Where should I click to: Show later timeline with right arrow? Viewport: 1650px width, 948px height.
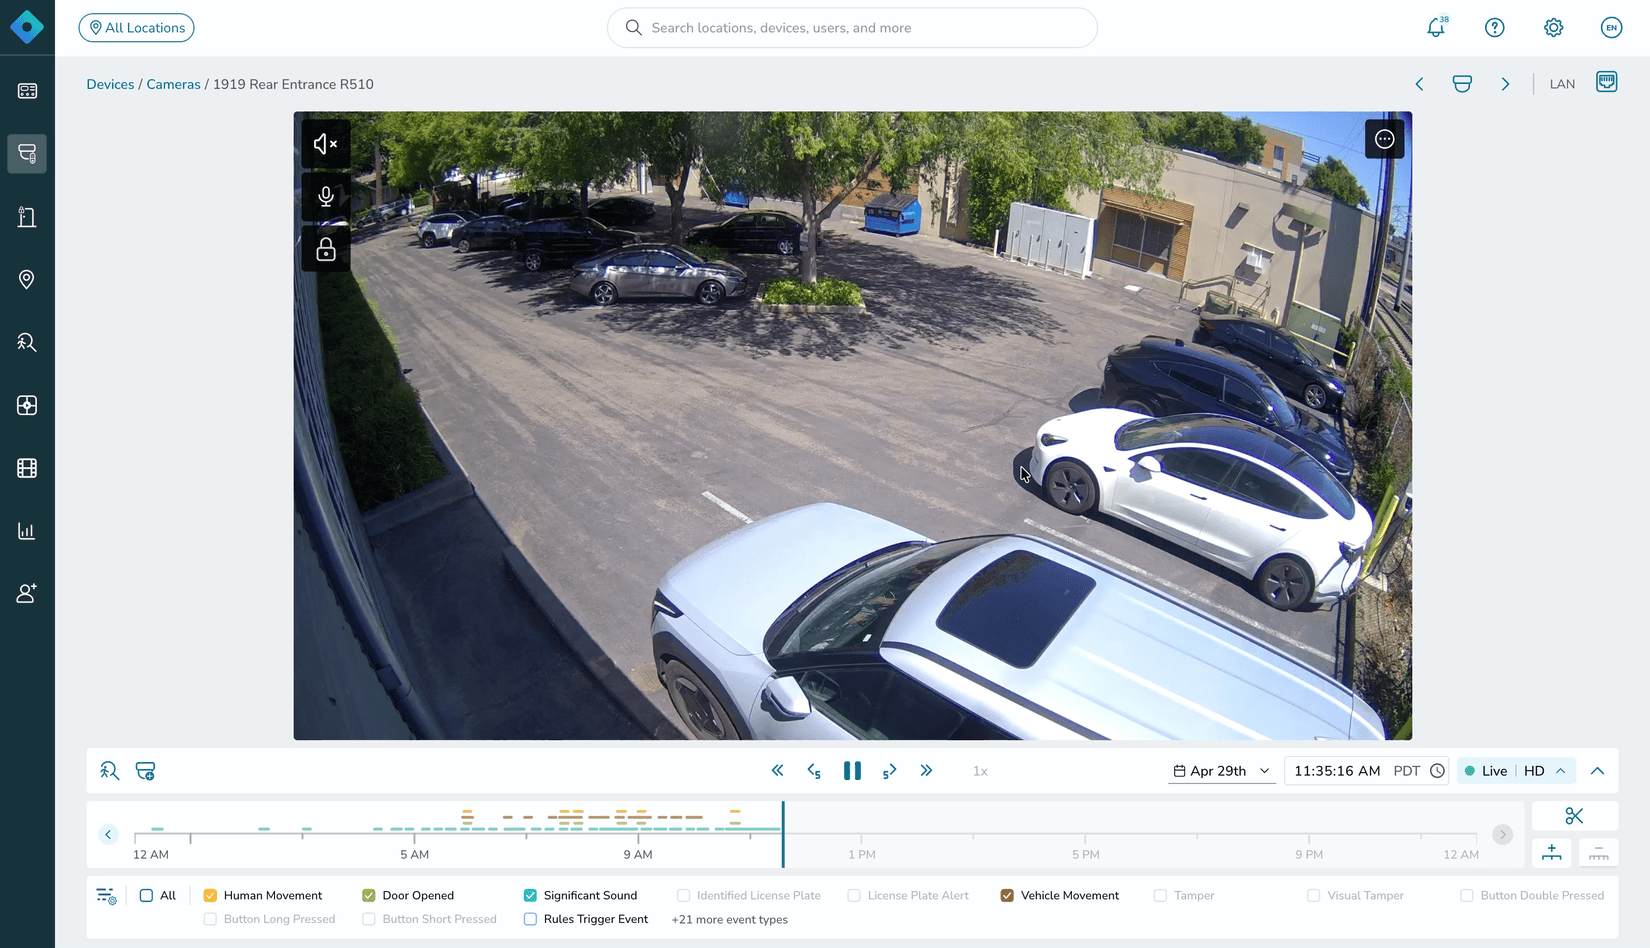pos(1502,834)
